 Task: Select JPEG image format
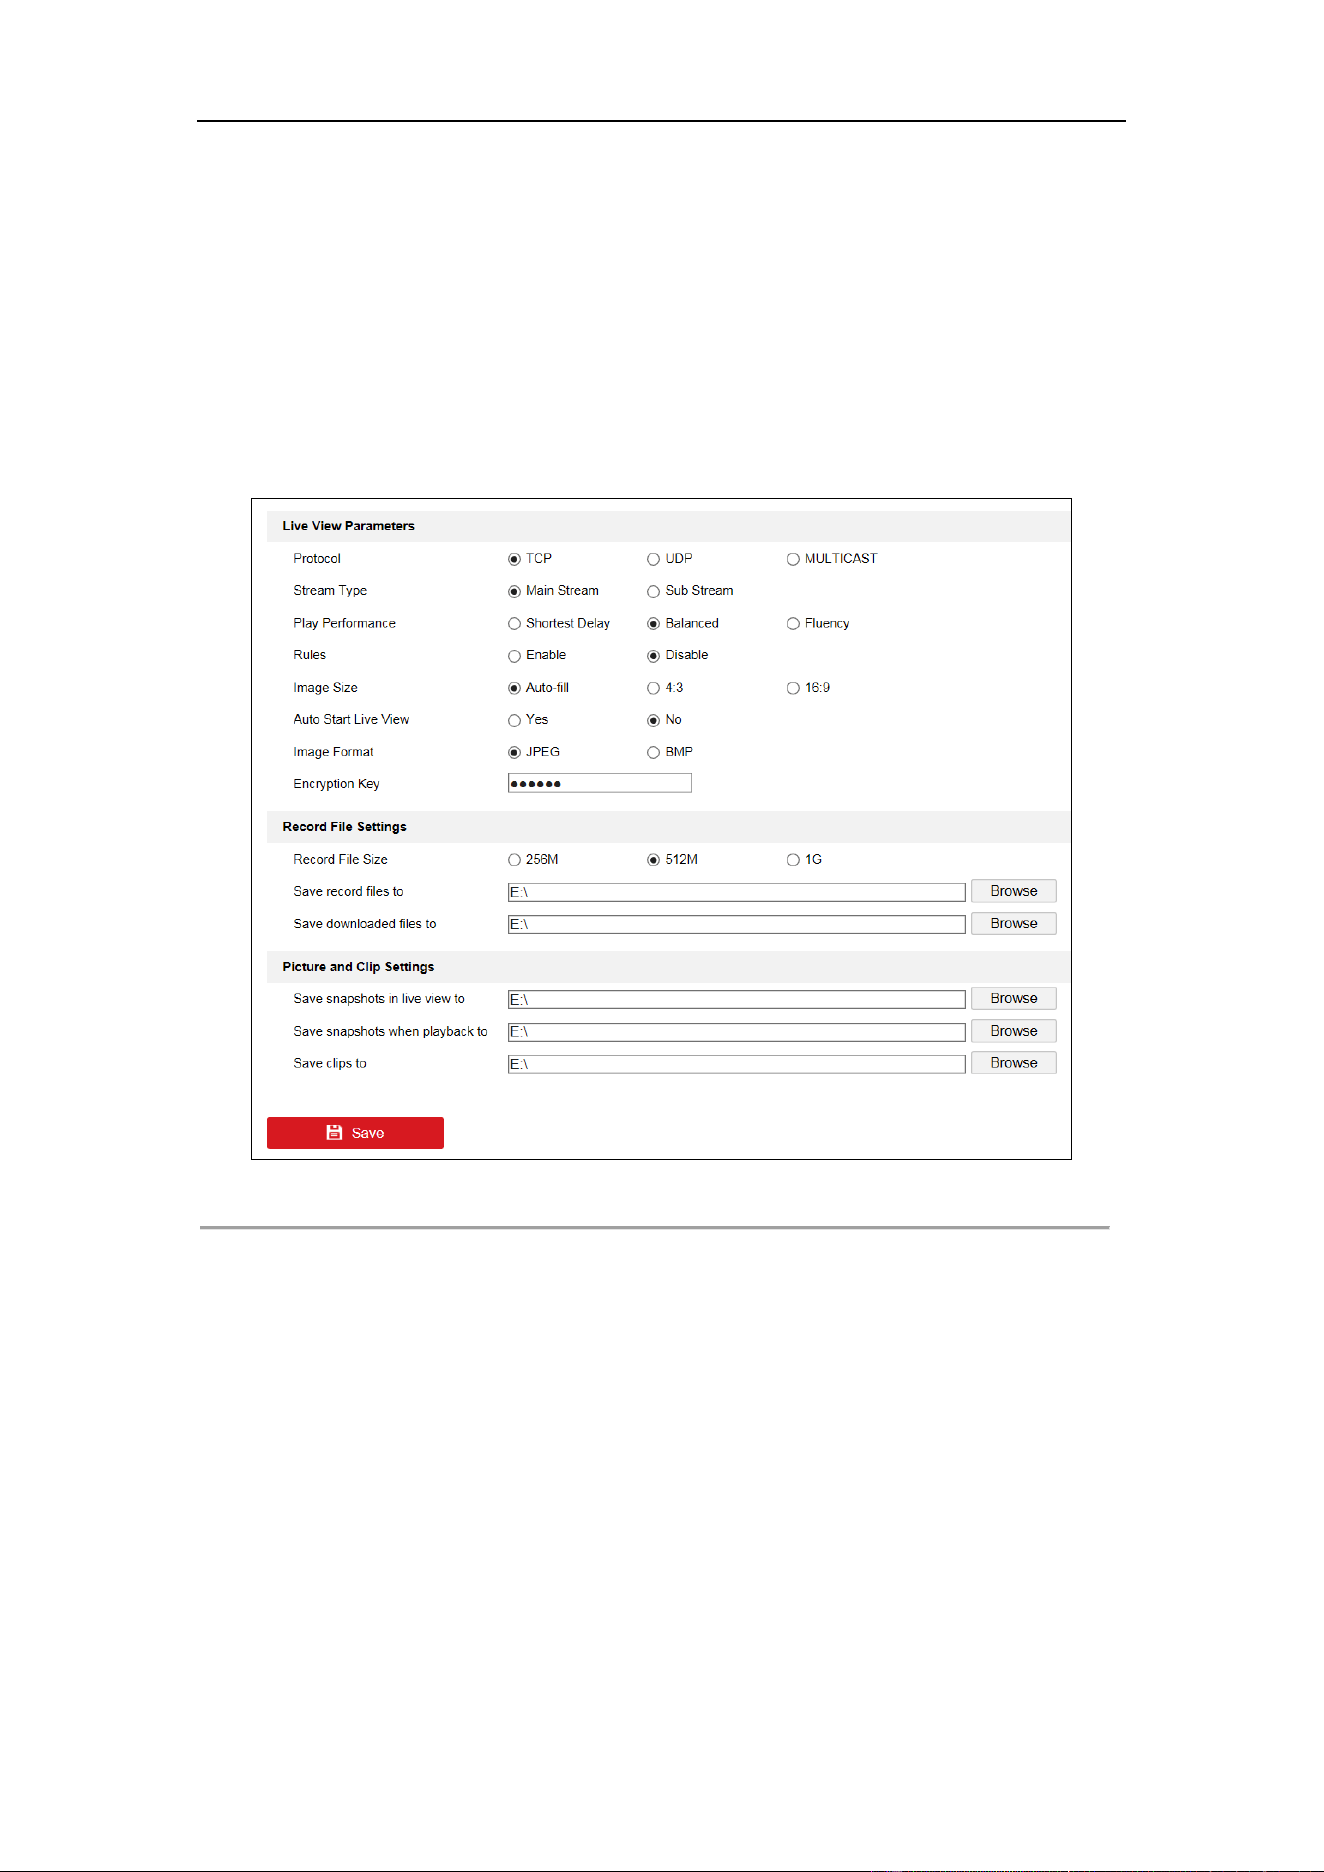pyautogui.click(x=514, y=752)
